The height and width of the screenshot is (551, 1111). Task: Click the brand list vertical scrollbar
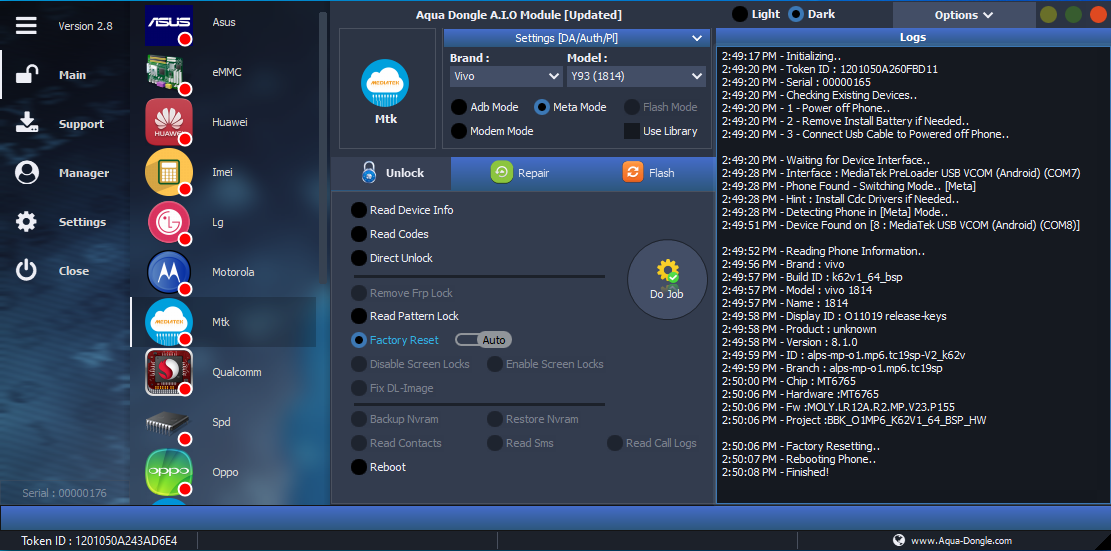(322, 150)
